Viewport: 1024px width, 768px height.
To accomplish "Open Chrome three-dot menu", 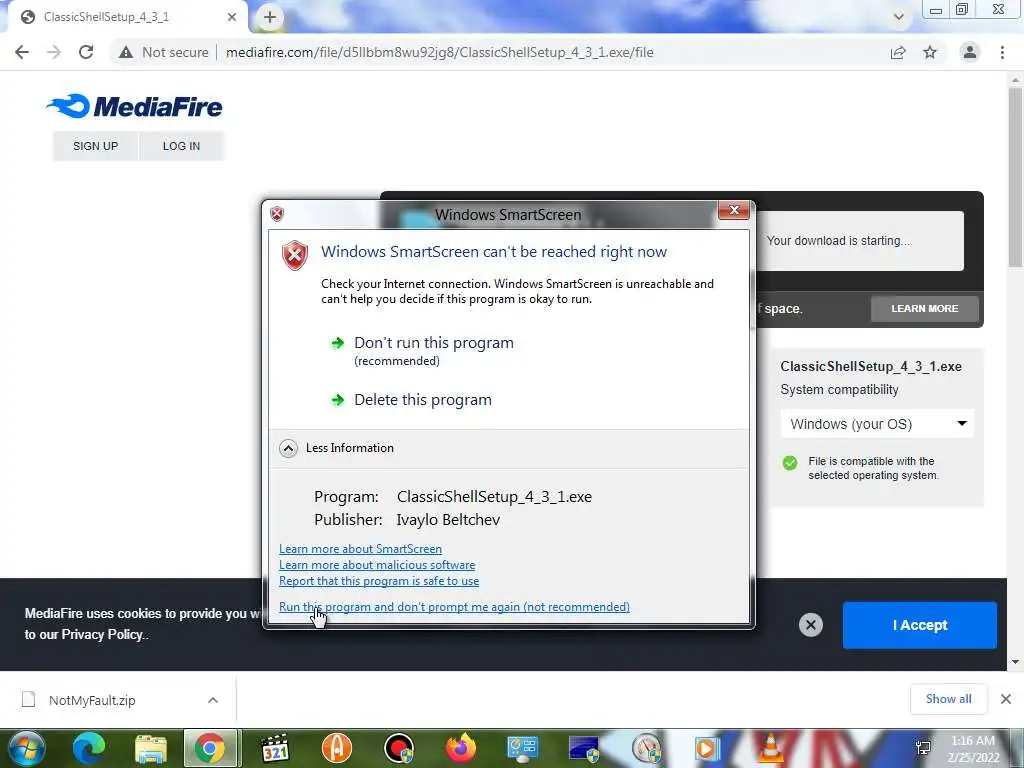I will [1002, 52].
